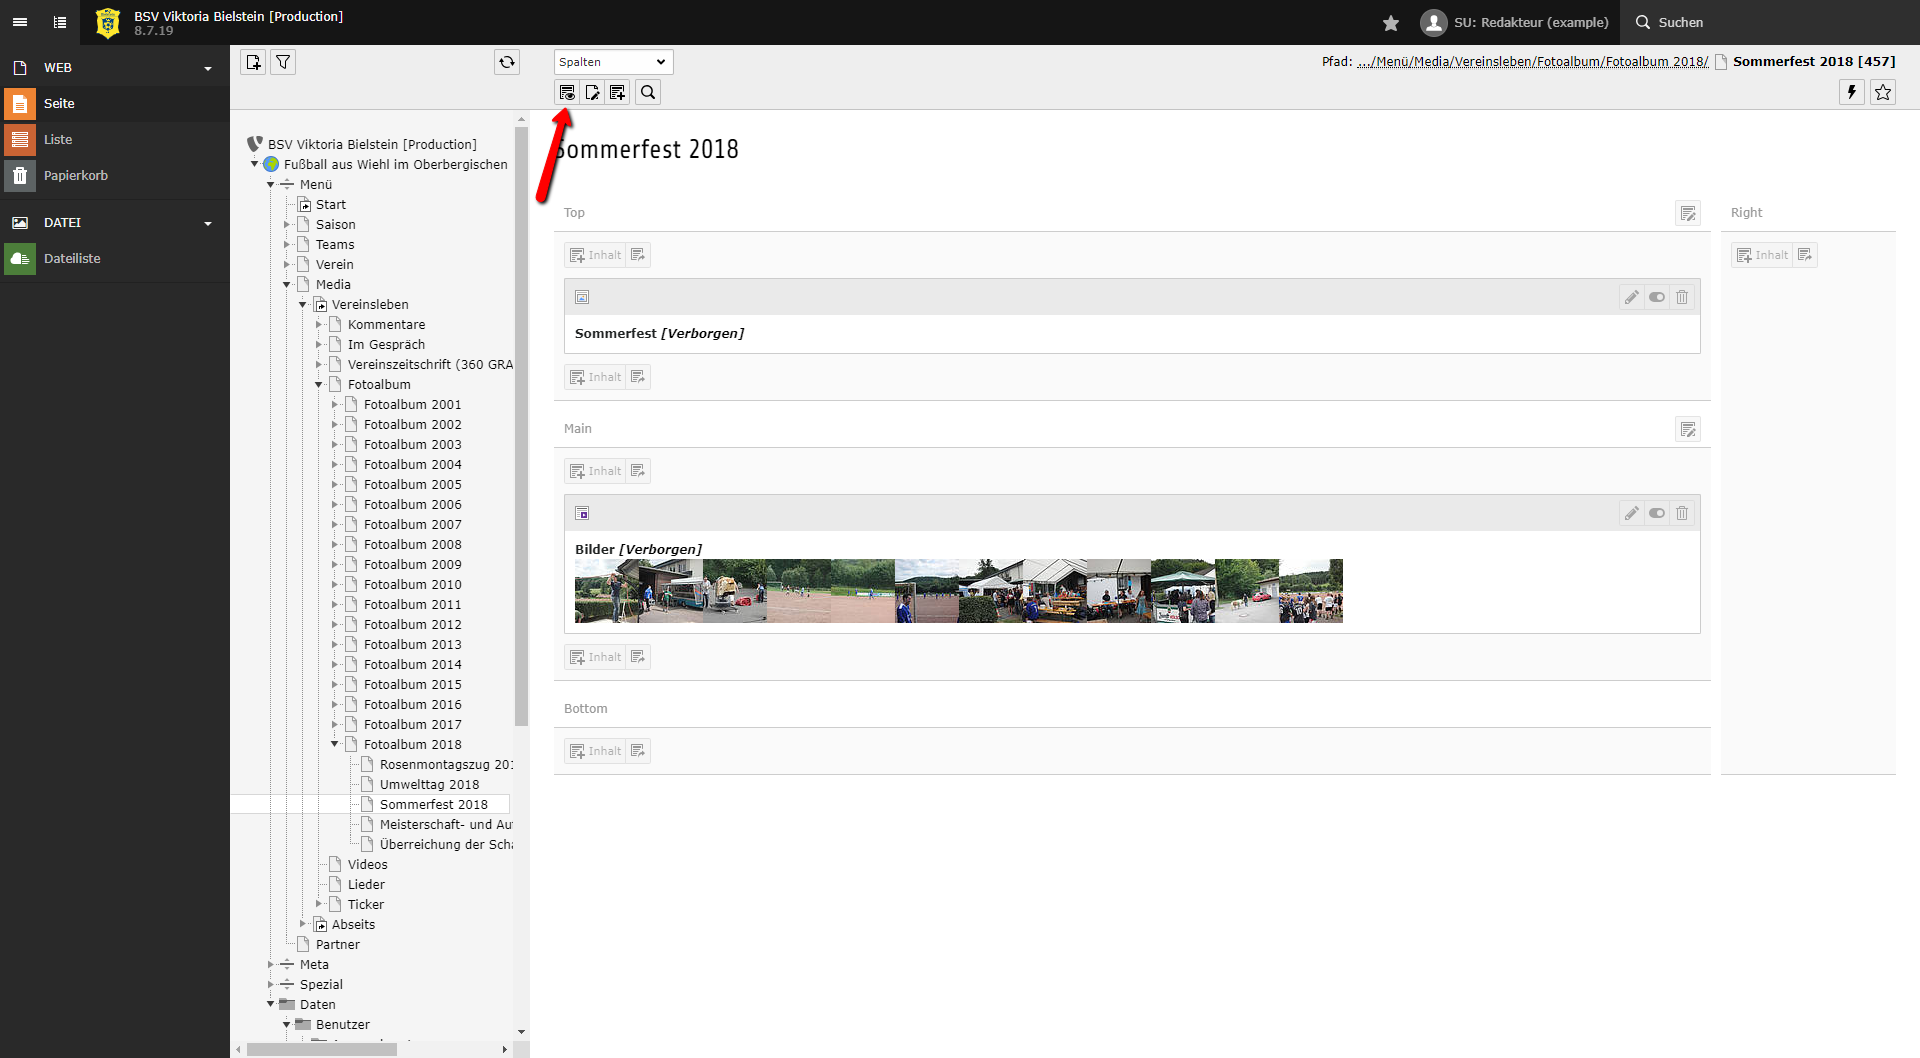
Task: Toggle visibility of the Bilder content element
Action: coord(1657,513)
